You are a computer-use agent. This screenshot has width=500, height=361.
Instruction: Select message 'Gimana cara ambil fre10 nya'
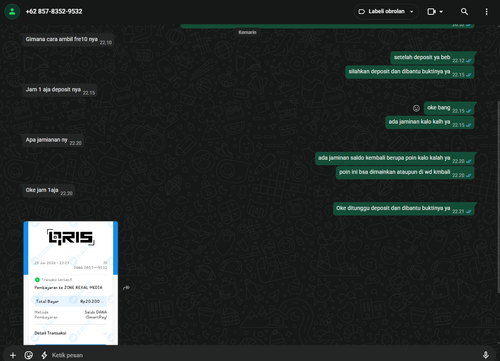click(68, 40)
